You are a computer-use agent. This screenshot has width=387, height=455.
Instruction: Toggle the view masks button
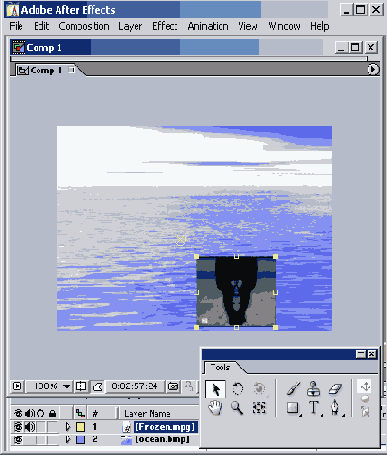pos(98,387)
